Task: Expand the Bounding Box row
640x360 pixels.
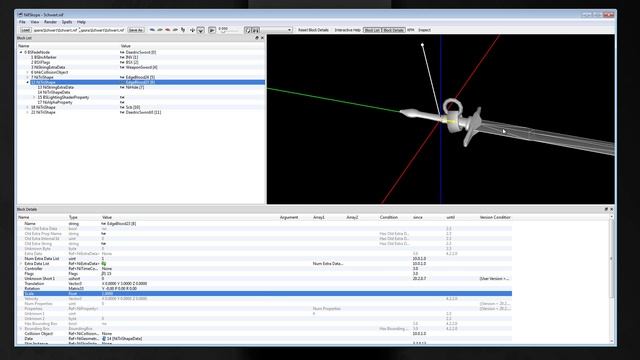Action: click(x=21, y=329)
